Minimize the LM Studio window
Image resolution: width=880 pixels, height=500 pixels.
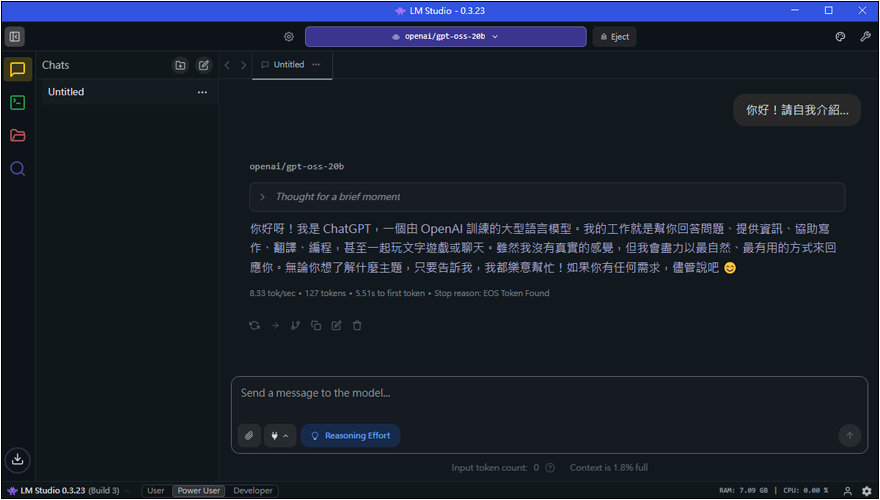point(795,11)
